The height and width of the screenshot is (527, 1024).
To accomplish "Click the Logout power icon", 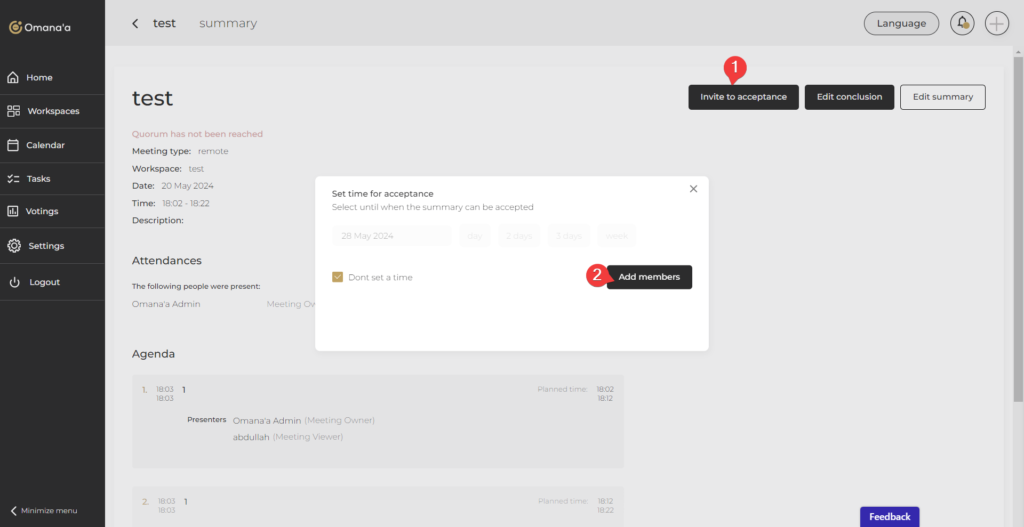I will click(14, 283).
